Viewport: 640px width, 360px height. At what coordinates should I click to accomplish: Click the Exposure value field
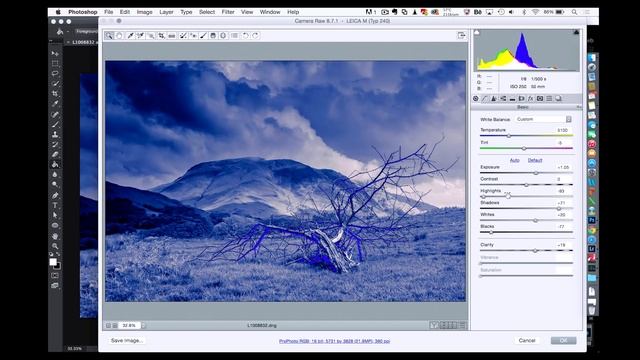[564, 167]
